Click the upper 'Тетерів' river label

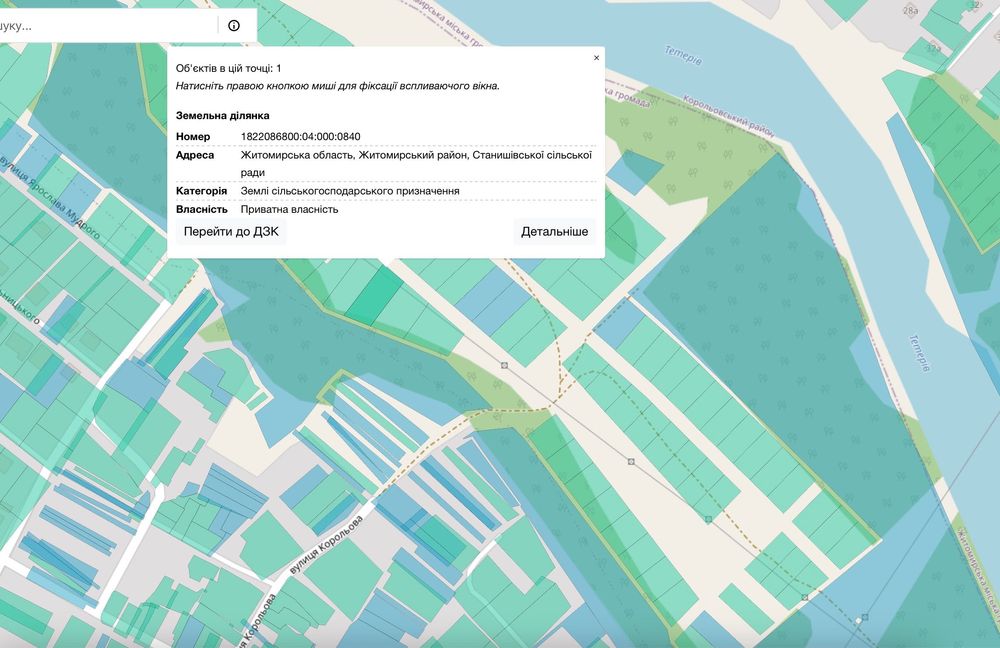[x=683, y=55]
